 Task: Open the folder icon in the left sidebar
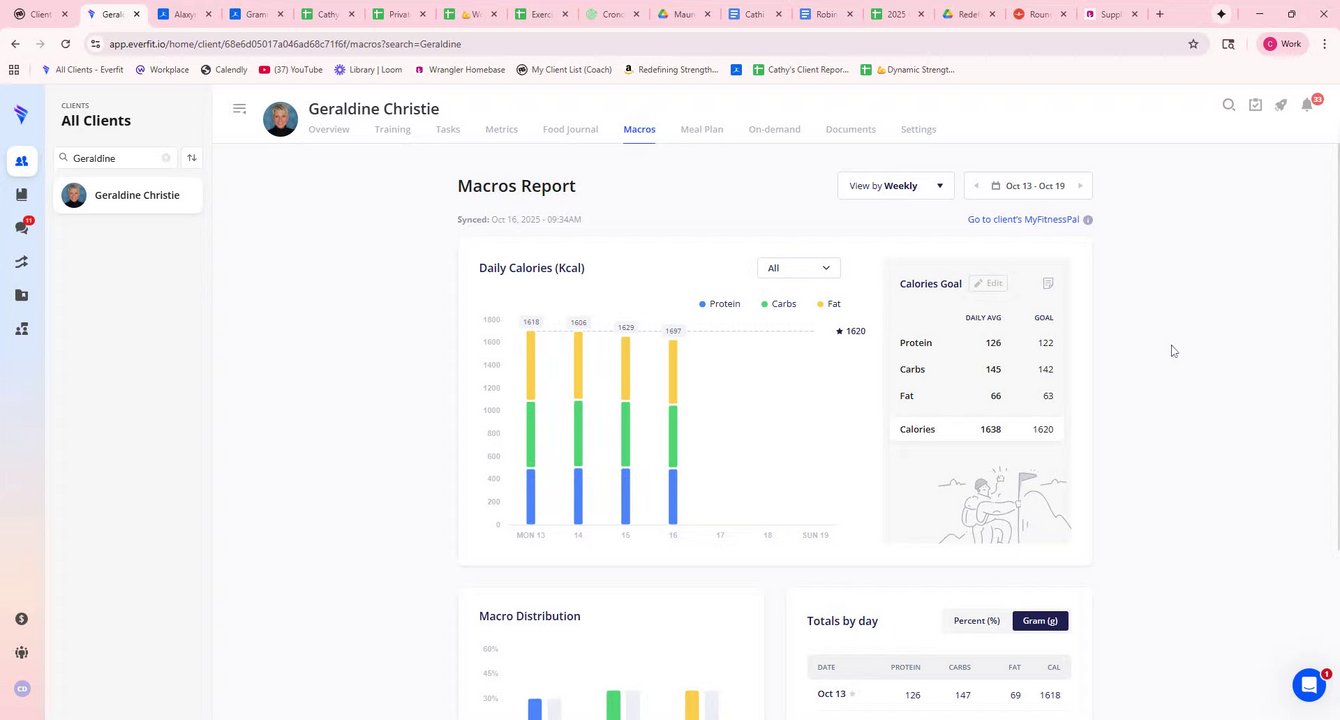[21, 295]
